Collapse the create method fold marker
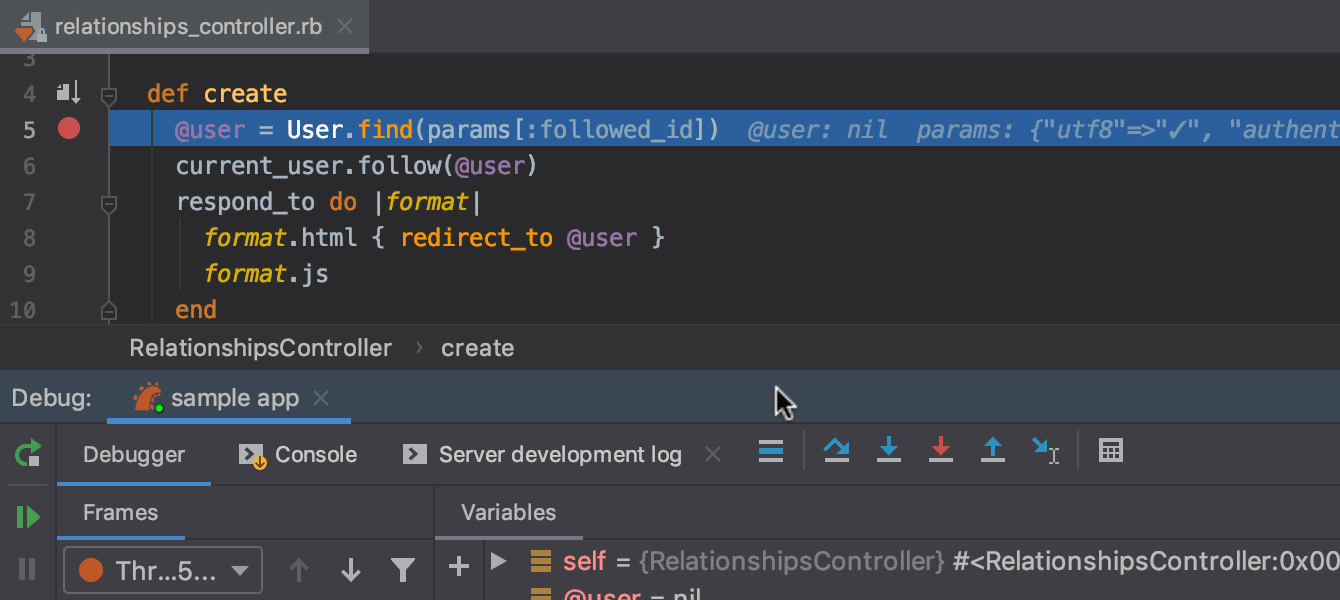The width and height of the screenshot is (1340, 600). coord(109,96)
